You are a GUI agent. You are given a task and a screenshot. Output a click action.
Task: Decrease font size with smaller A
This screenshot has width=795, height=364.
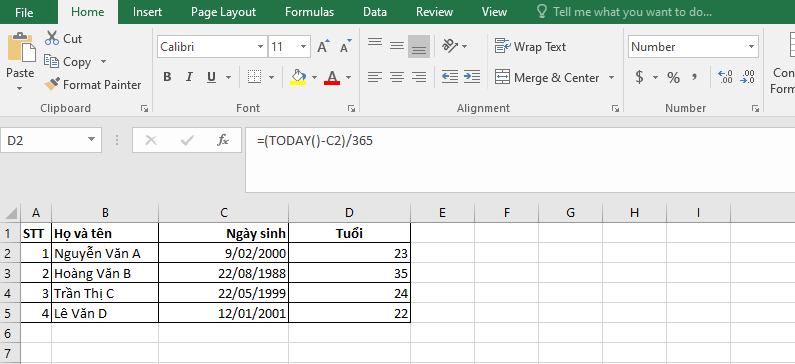click(346, 47)
